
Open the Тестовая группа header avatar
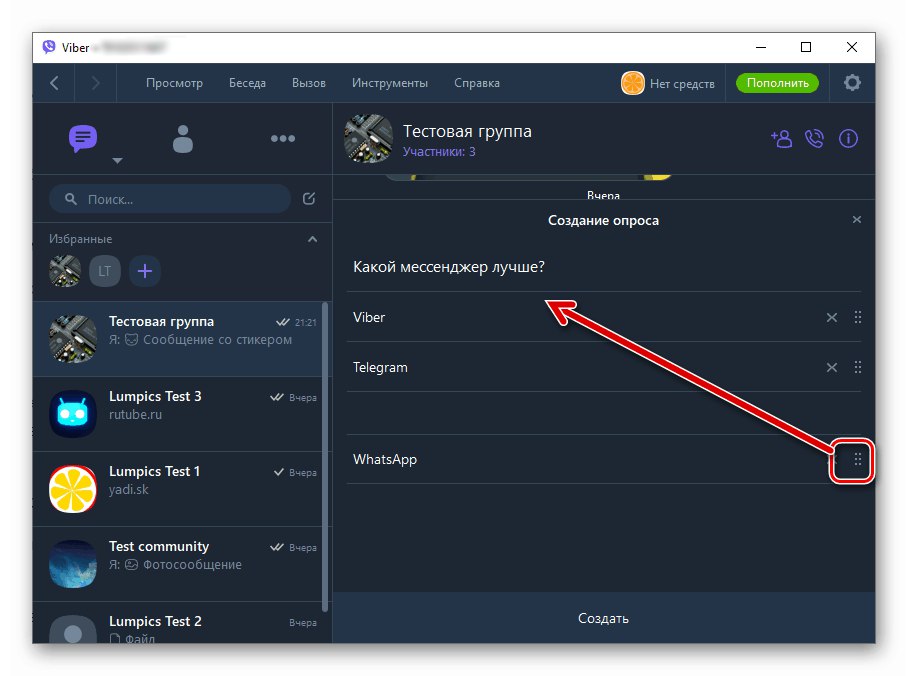(x=368, y=138)
